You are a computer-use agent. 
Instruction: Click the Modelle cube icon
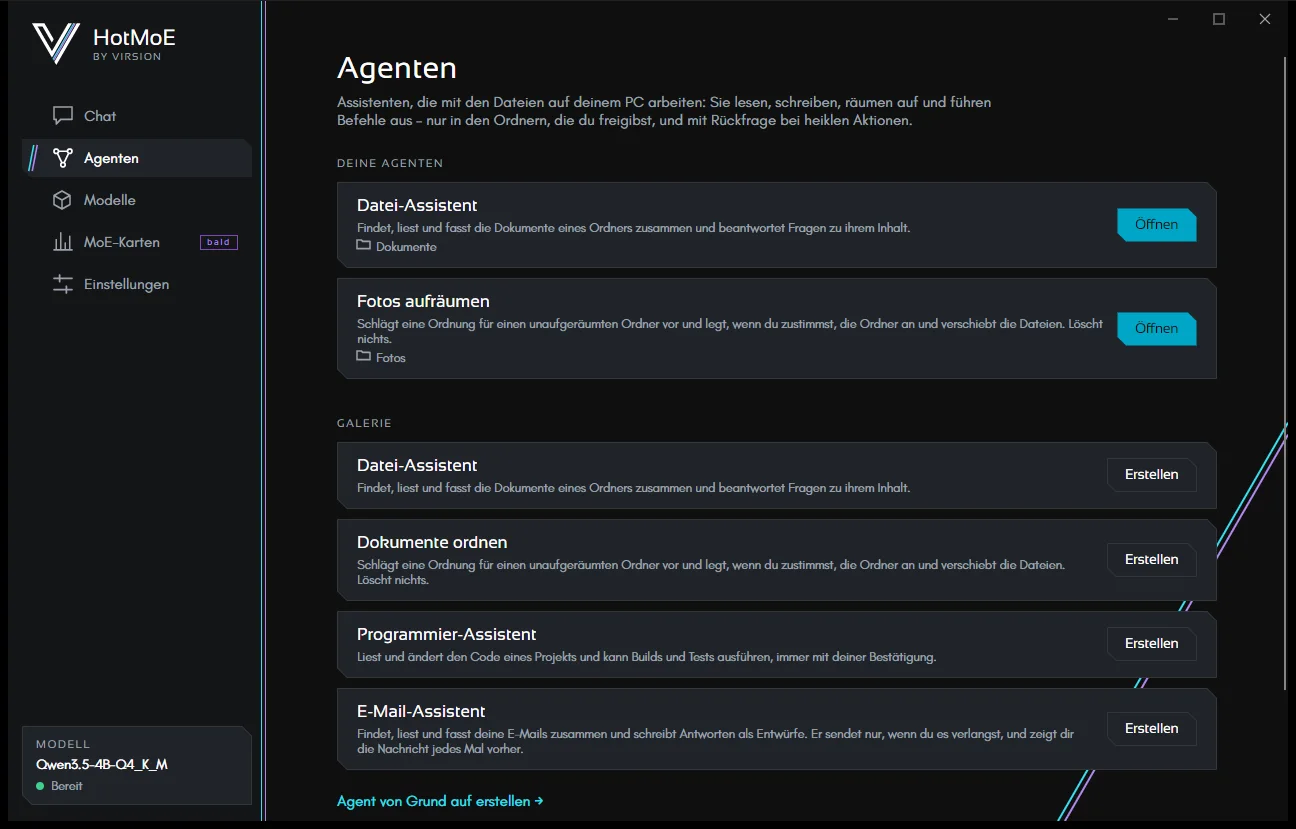tap(63, 200)
